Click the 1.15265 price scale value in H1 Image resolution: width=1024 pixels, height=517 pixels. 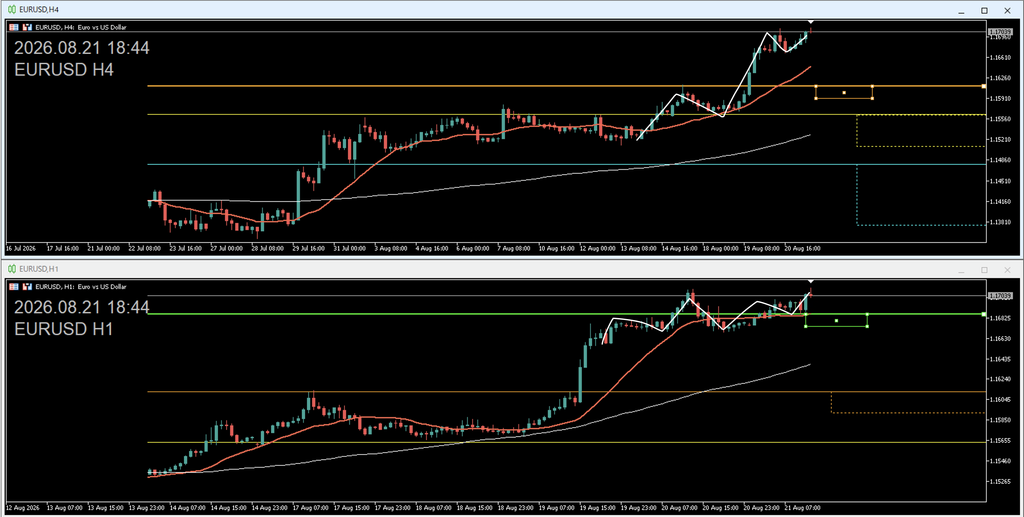[1000, 482]
